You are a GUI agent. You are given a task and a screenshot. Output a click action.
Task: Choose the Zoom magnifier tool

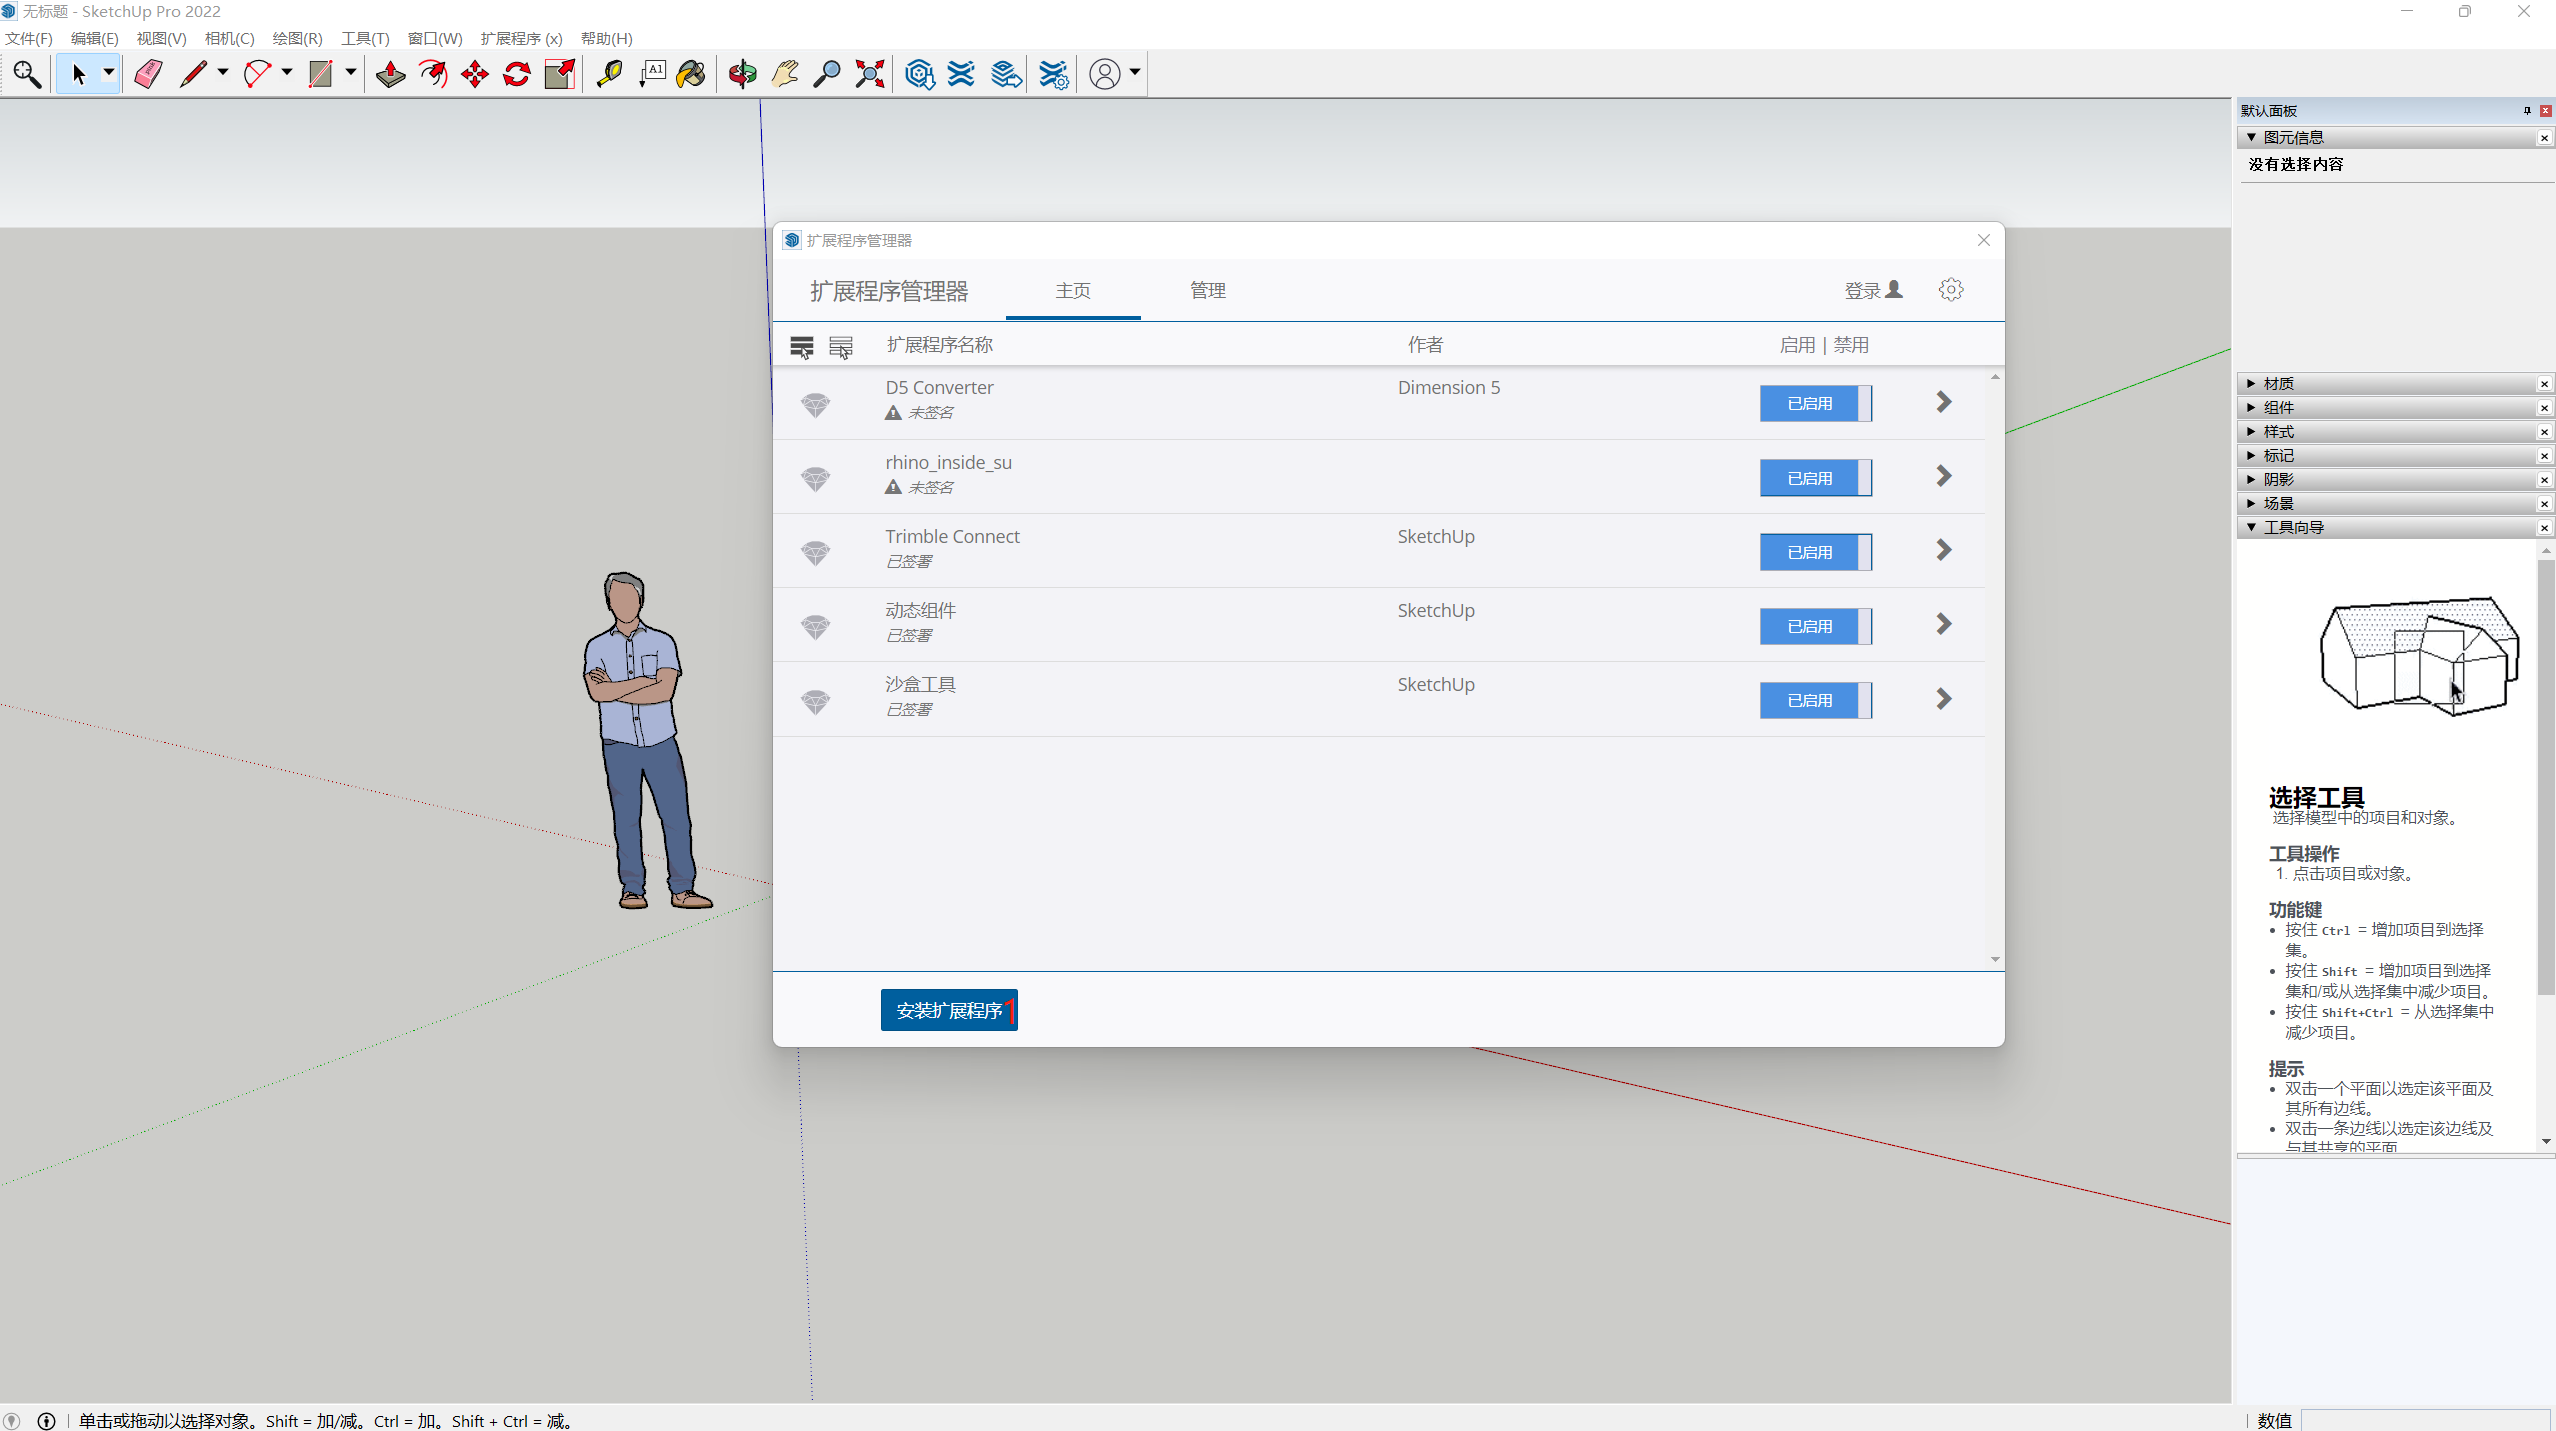click(827, 74)
